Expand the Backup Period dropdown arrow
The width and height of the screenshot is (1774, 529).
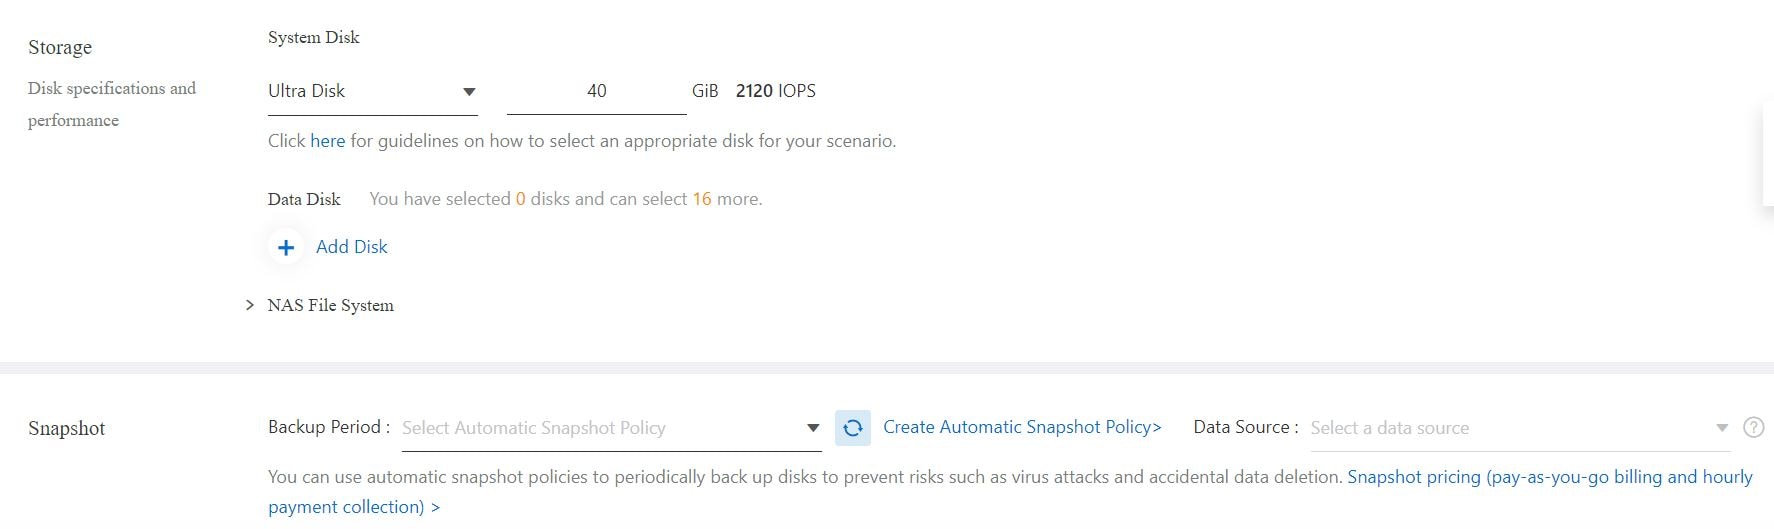pos(813,428)
